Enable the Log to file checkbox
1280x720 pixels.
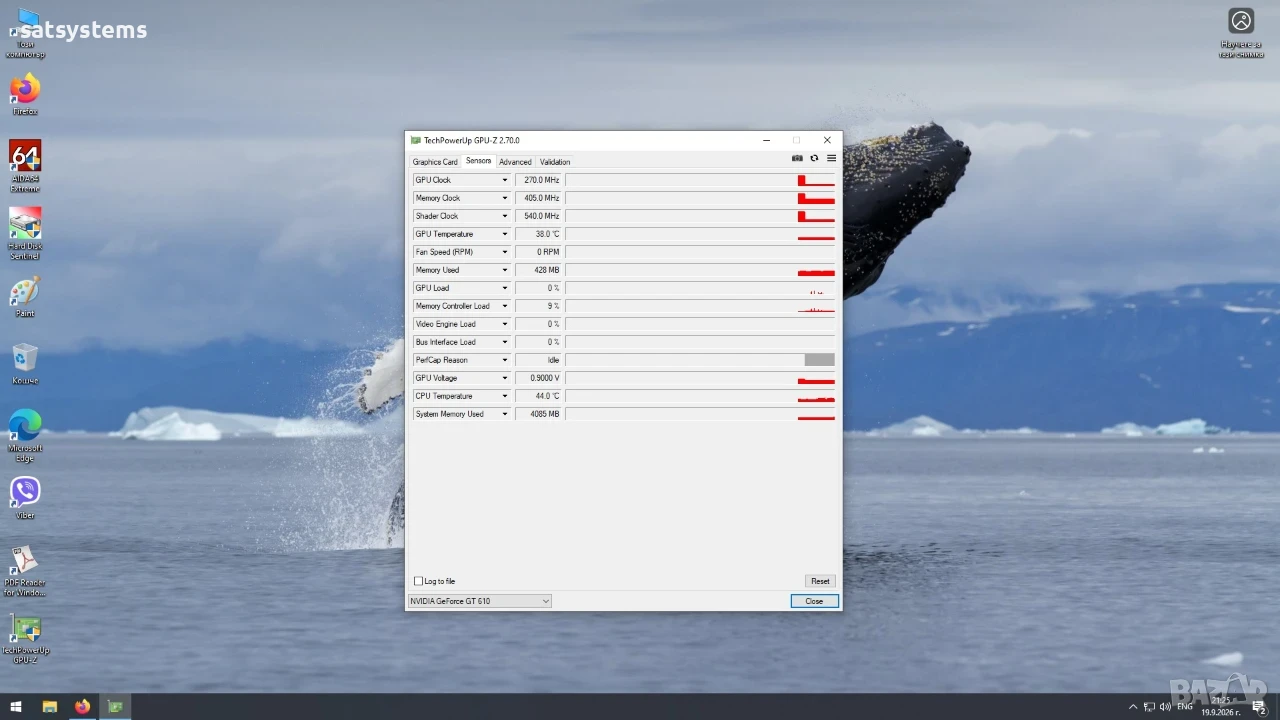(x=418, y=581)
